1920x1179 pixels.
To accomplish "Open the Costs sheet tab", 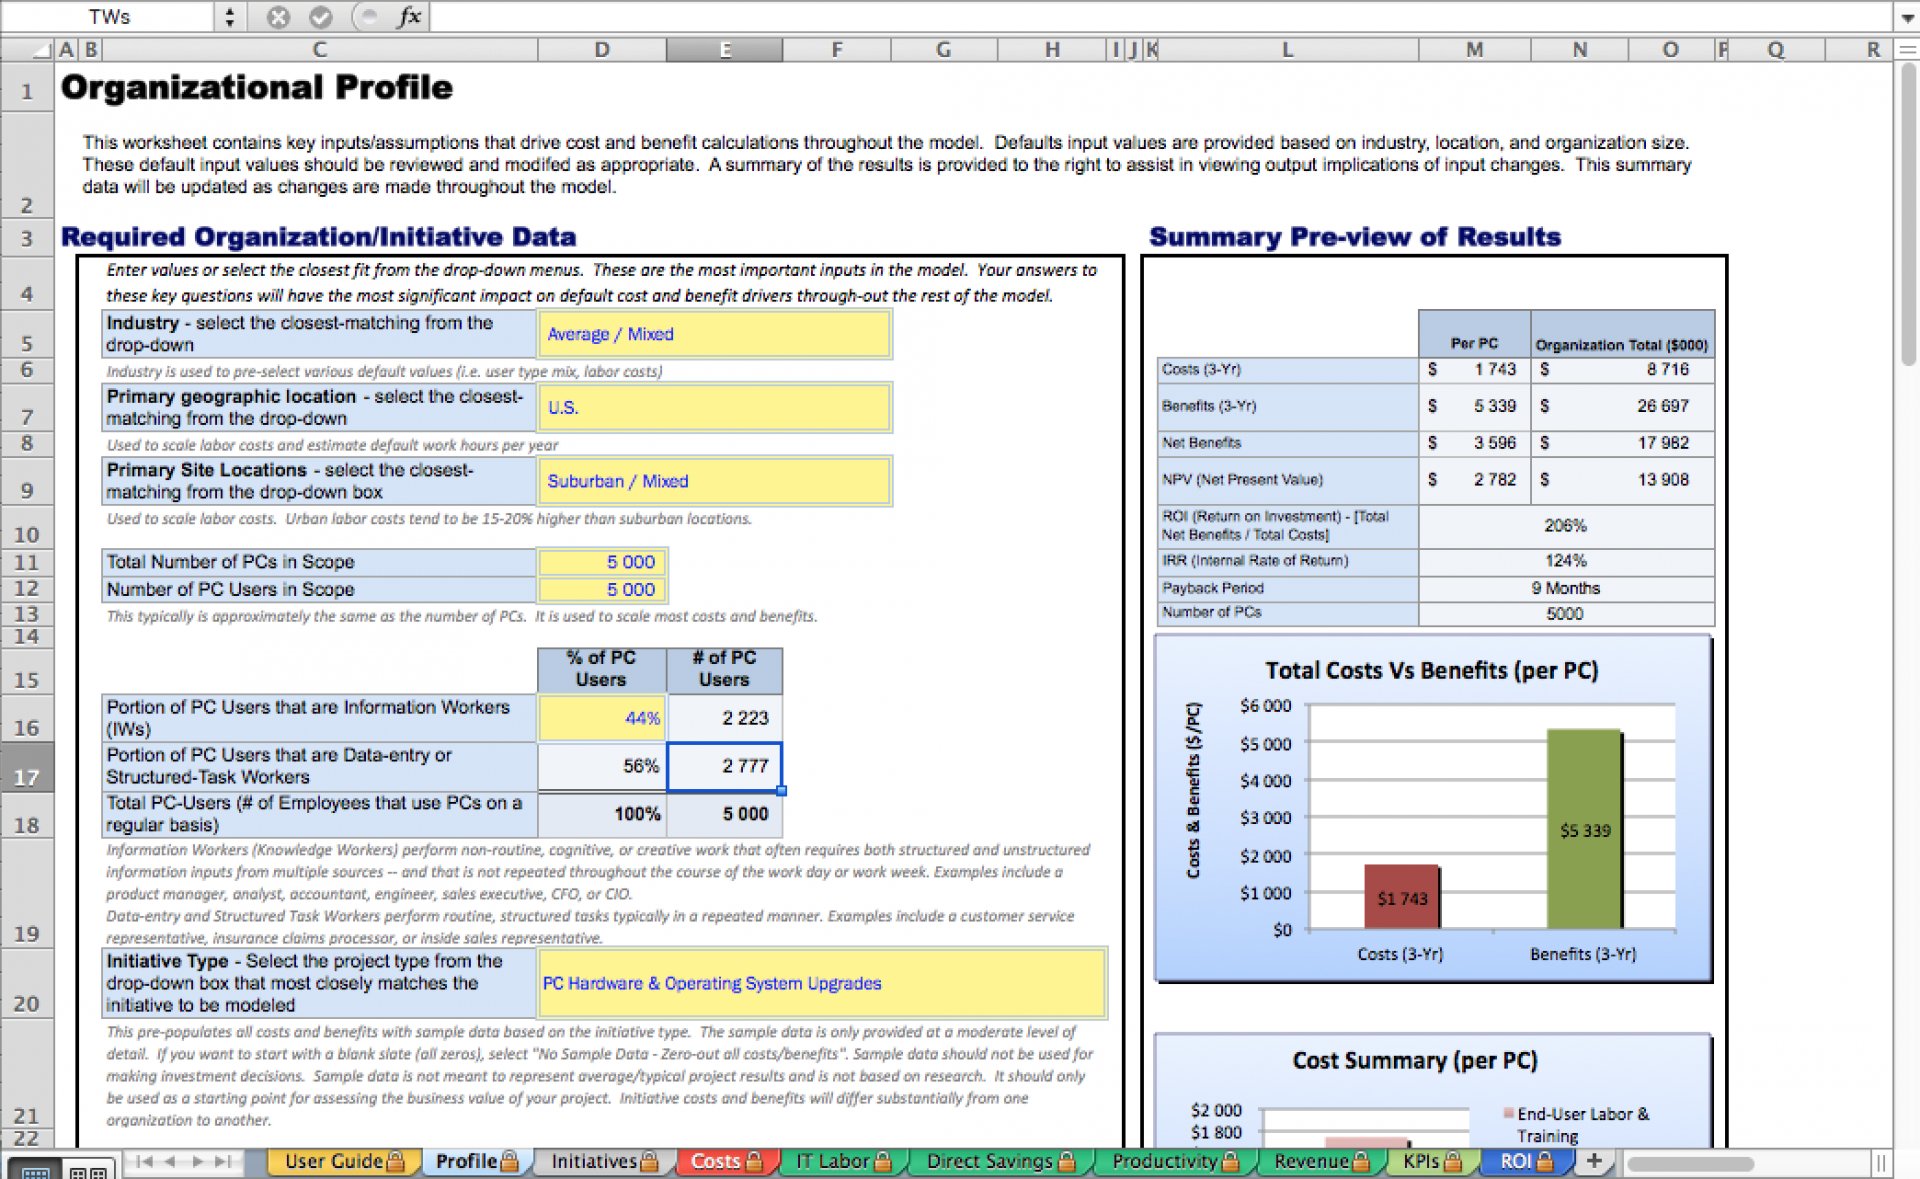I will (x=726, y=1161).
